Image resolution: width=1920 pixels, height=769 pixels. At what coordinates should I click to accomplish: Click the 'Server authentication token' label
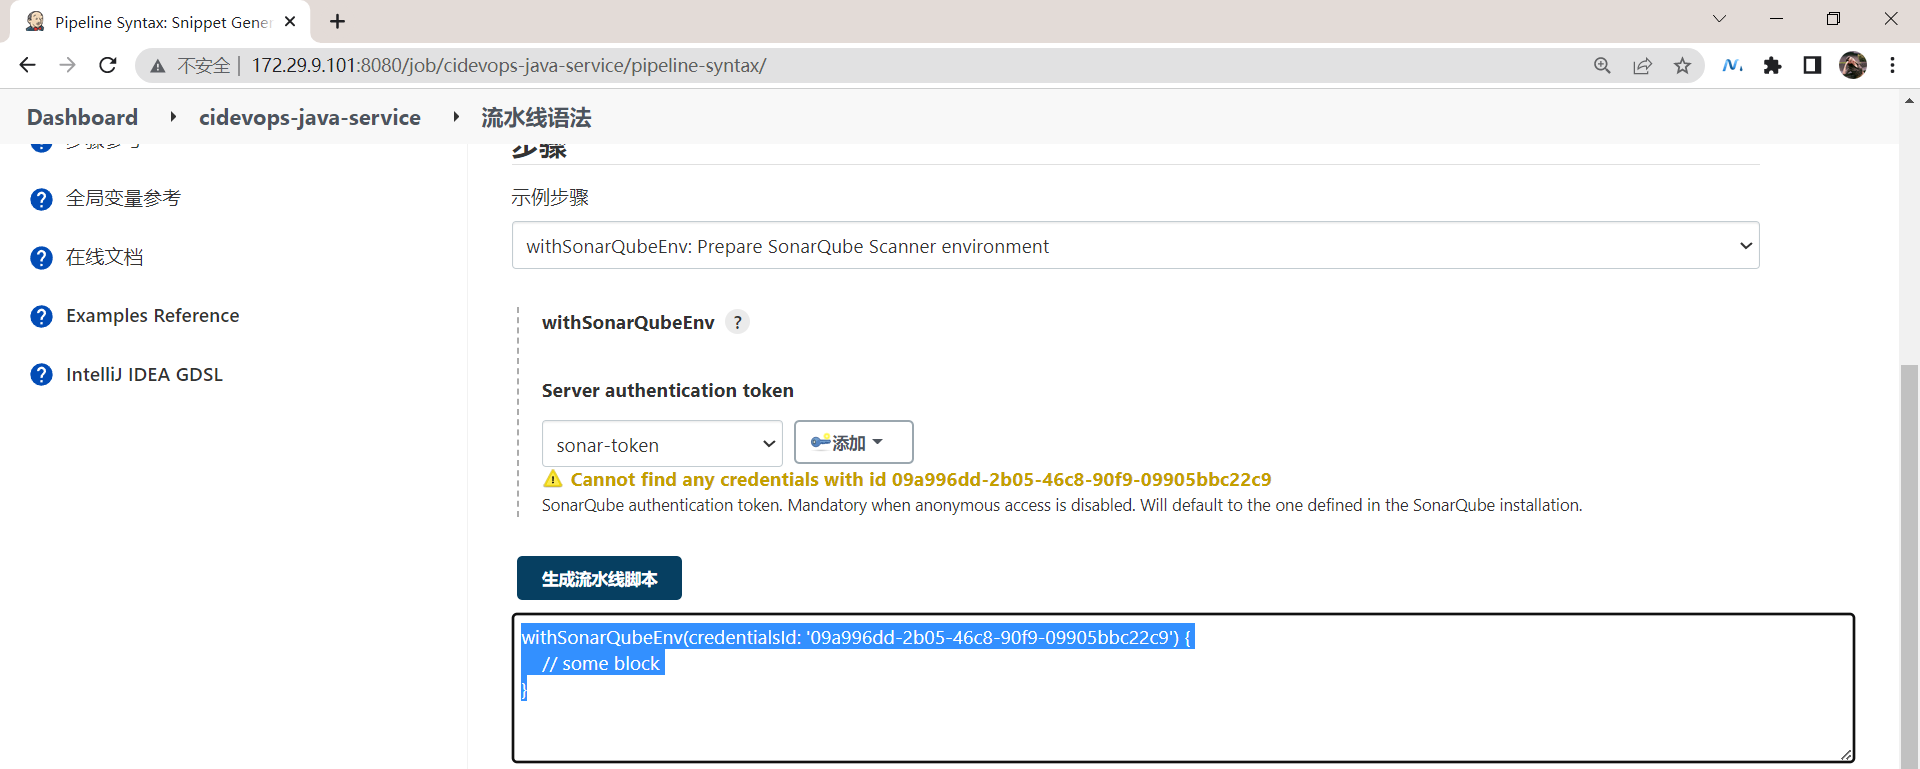[x=668, y=390]
